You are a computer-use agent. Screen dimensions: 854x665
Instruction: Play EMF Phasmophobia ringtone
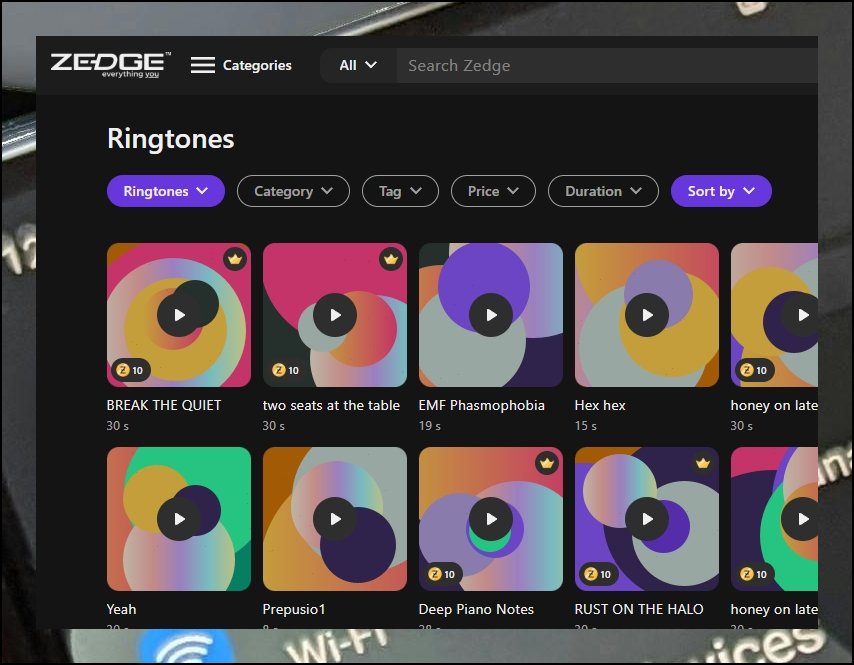[491, 315]
